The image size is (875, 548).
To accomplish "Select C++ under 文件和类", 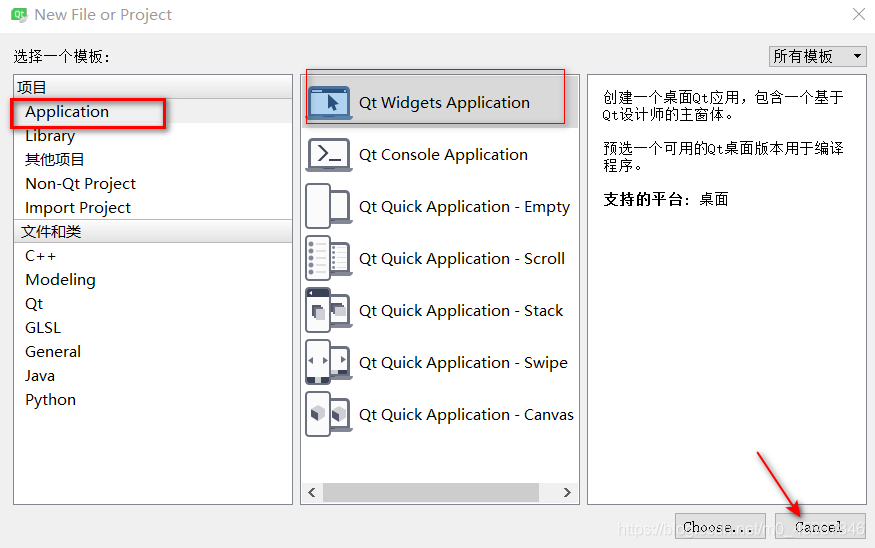I will coord(41,256).
